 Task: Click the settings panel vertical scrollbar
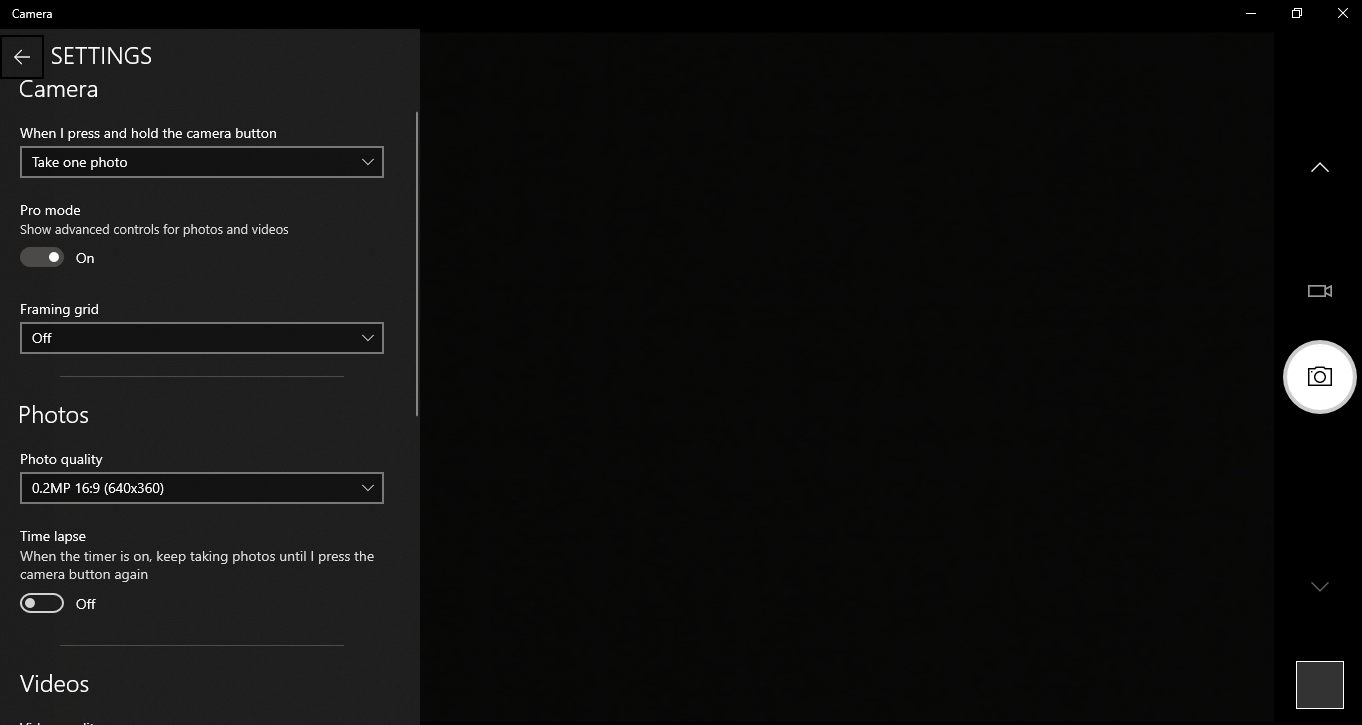pyautogui.click(x=416, y=264)
